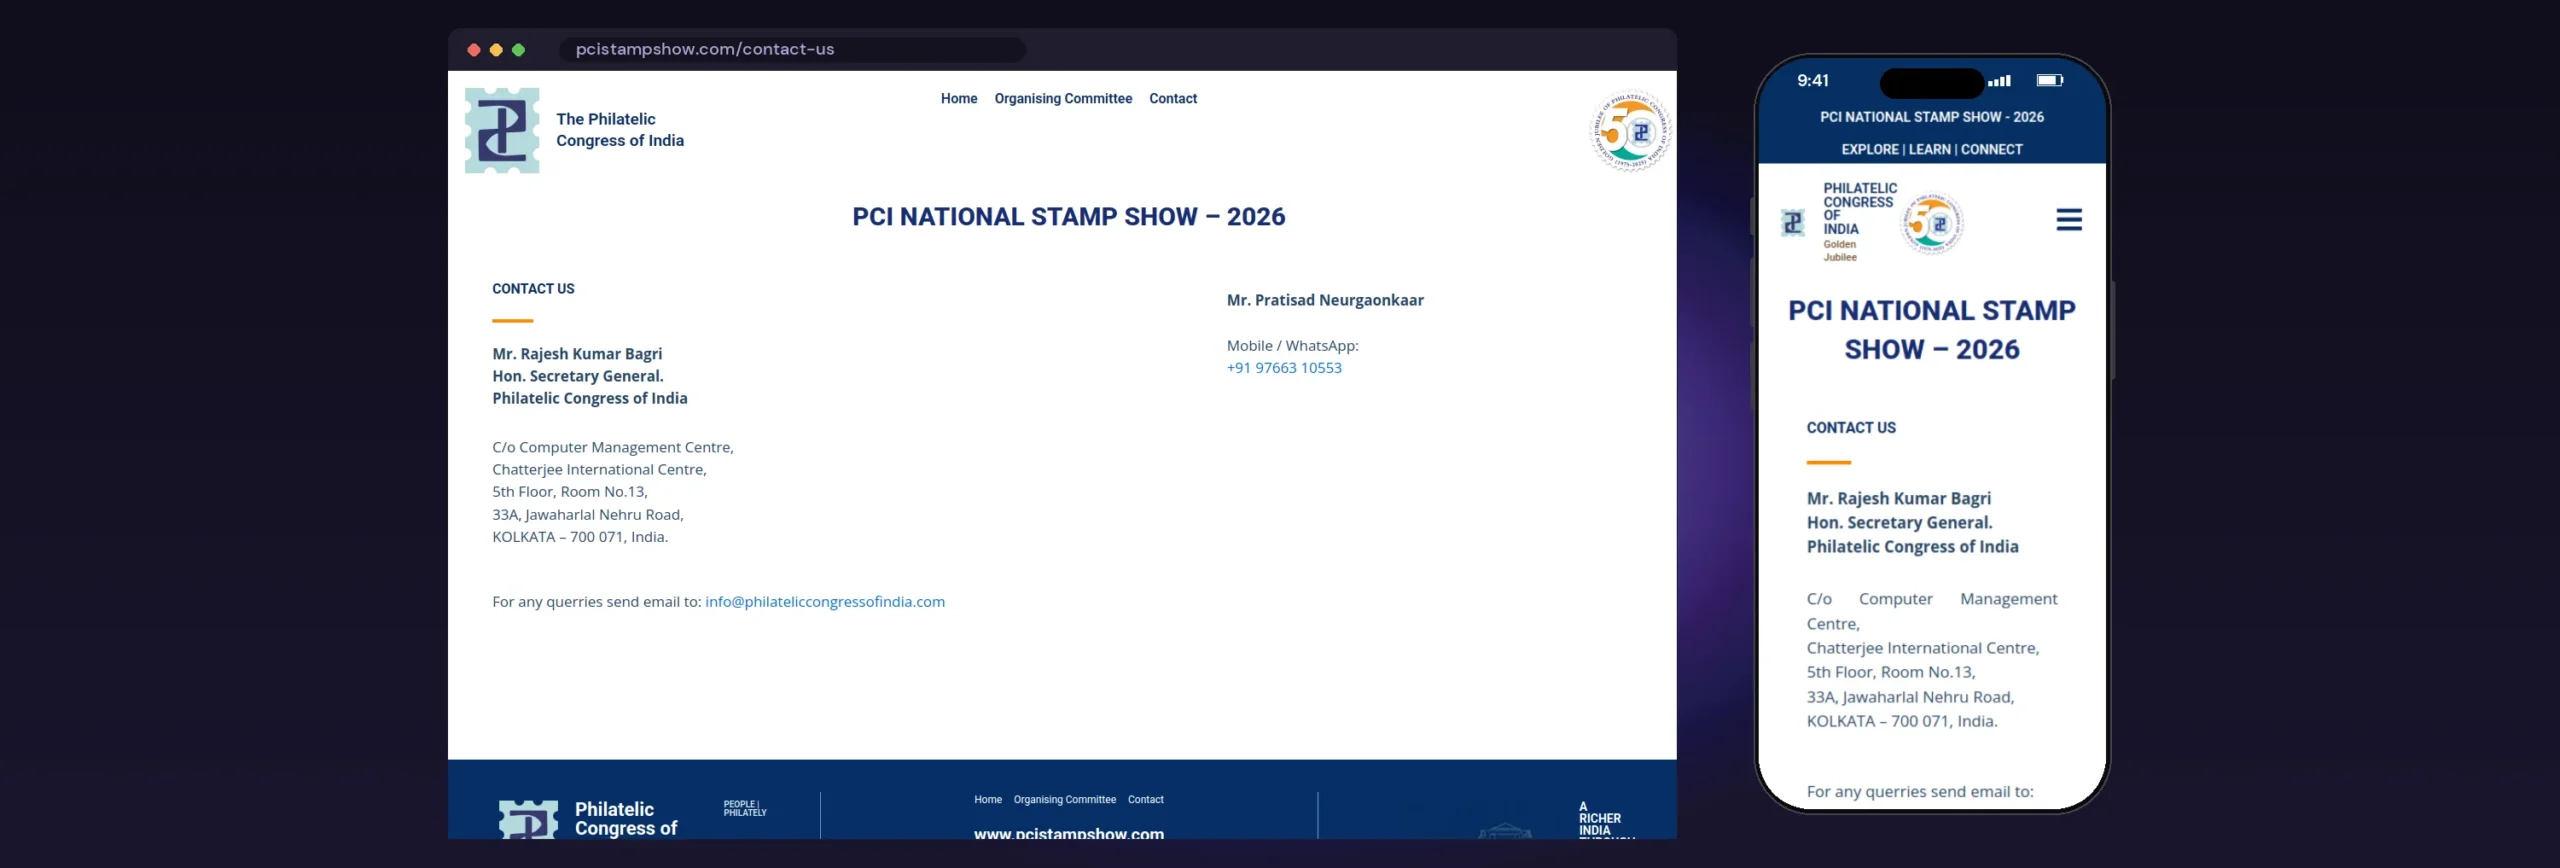Click the browser address bar pcistampshow.com/contact-us
The image size is (2560, 868).
[x=792, y=49]
